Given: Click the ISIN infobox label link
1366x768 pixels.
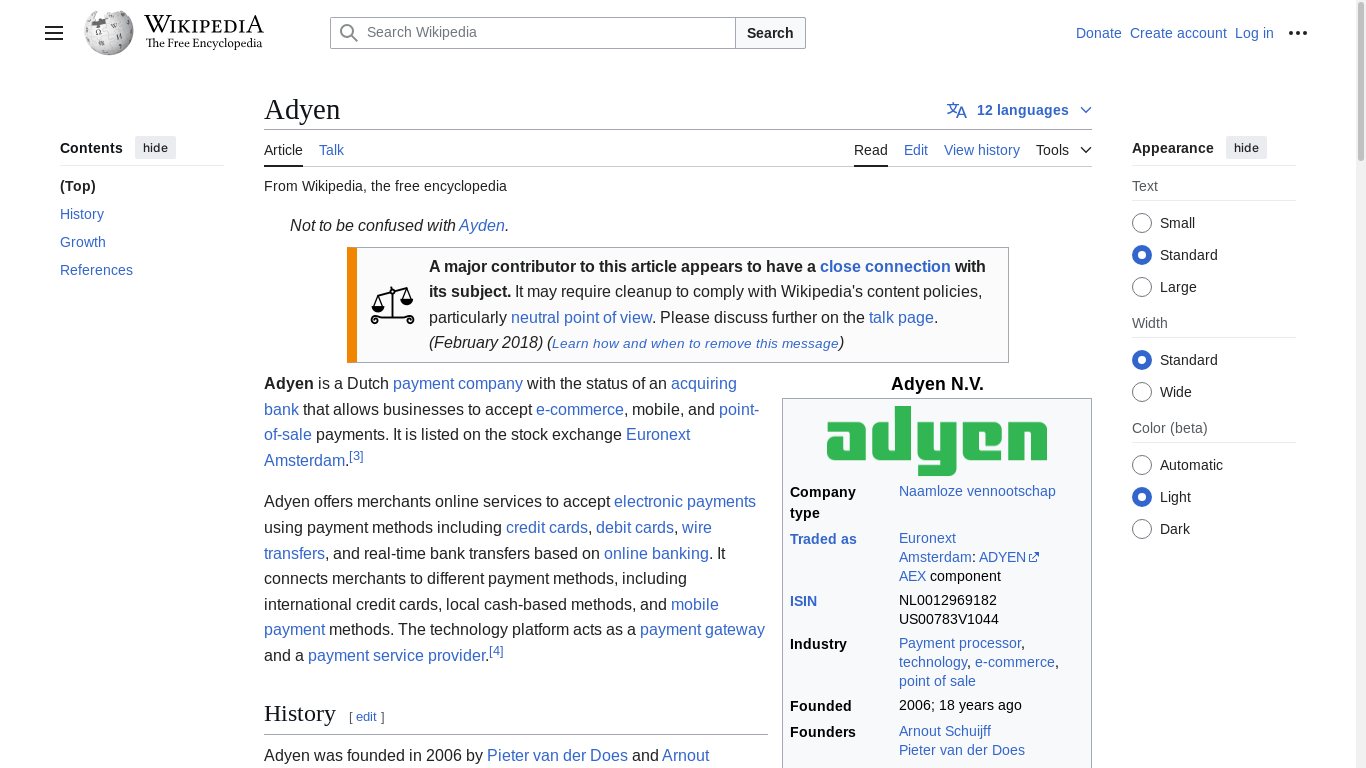Looking at the screenshot, I should (x=803, y=601).
